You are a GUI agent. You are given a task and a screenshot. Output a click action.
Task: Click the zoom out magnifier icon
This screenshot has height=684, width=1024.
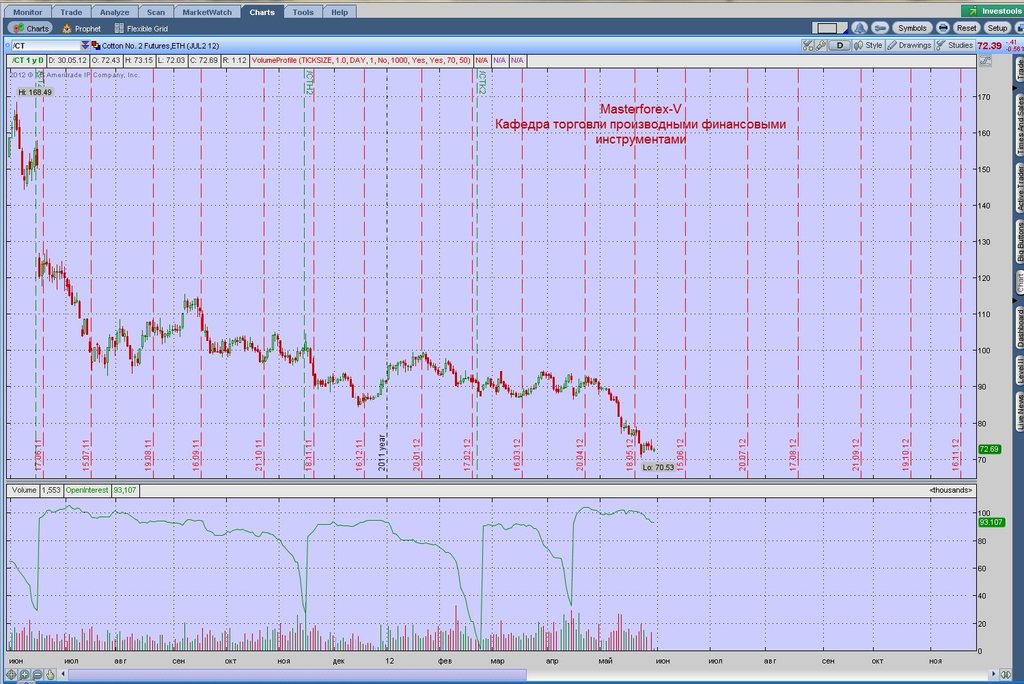(x=37, y=674)
